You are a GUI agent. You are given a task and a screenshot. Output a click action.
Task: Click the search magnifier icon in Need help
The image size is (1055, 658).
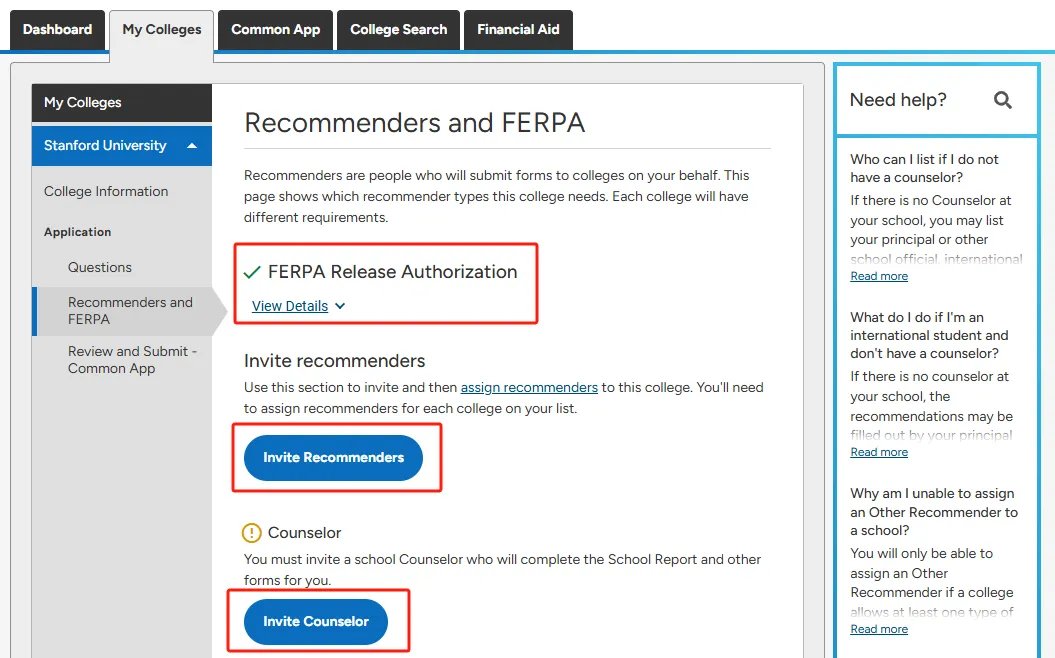(1002, 100)
